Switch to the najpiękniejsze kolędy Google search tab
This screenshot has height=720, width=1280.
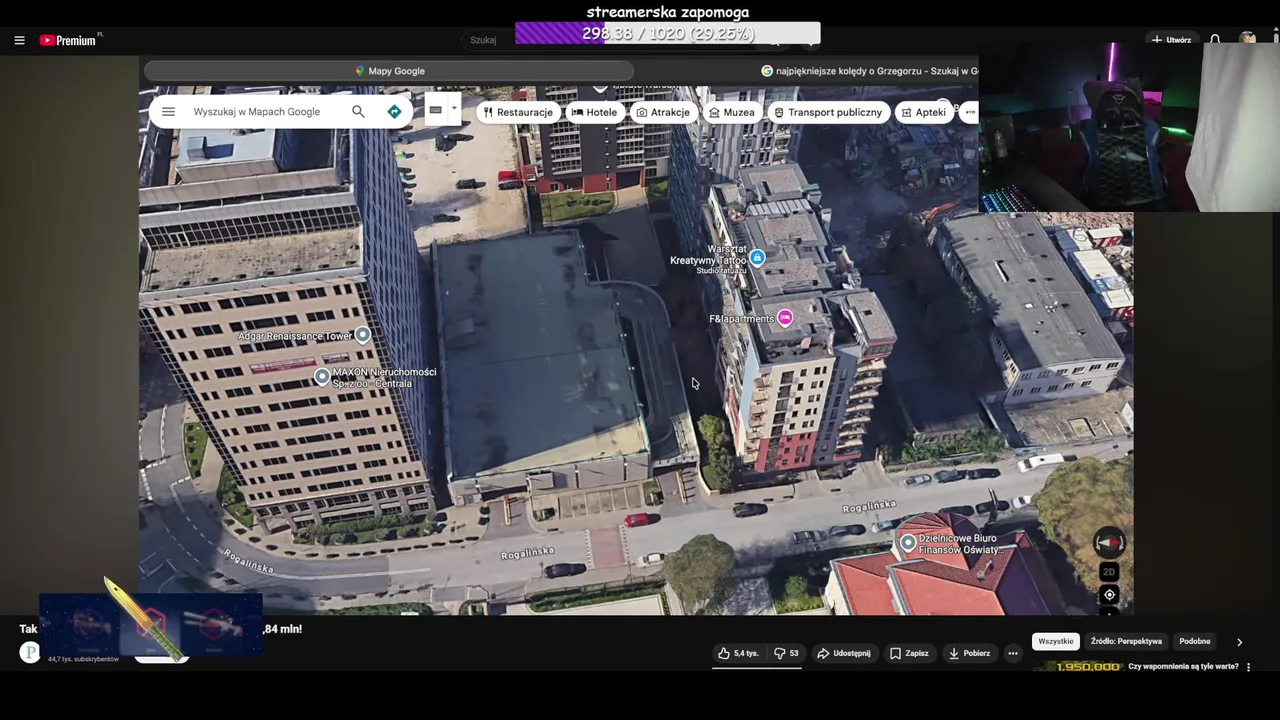[x=868, y=71]
